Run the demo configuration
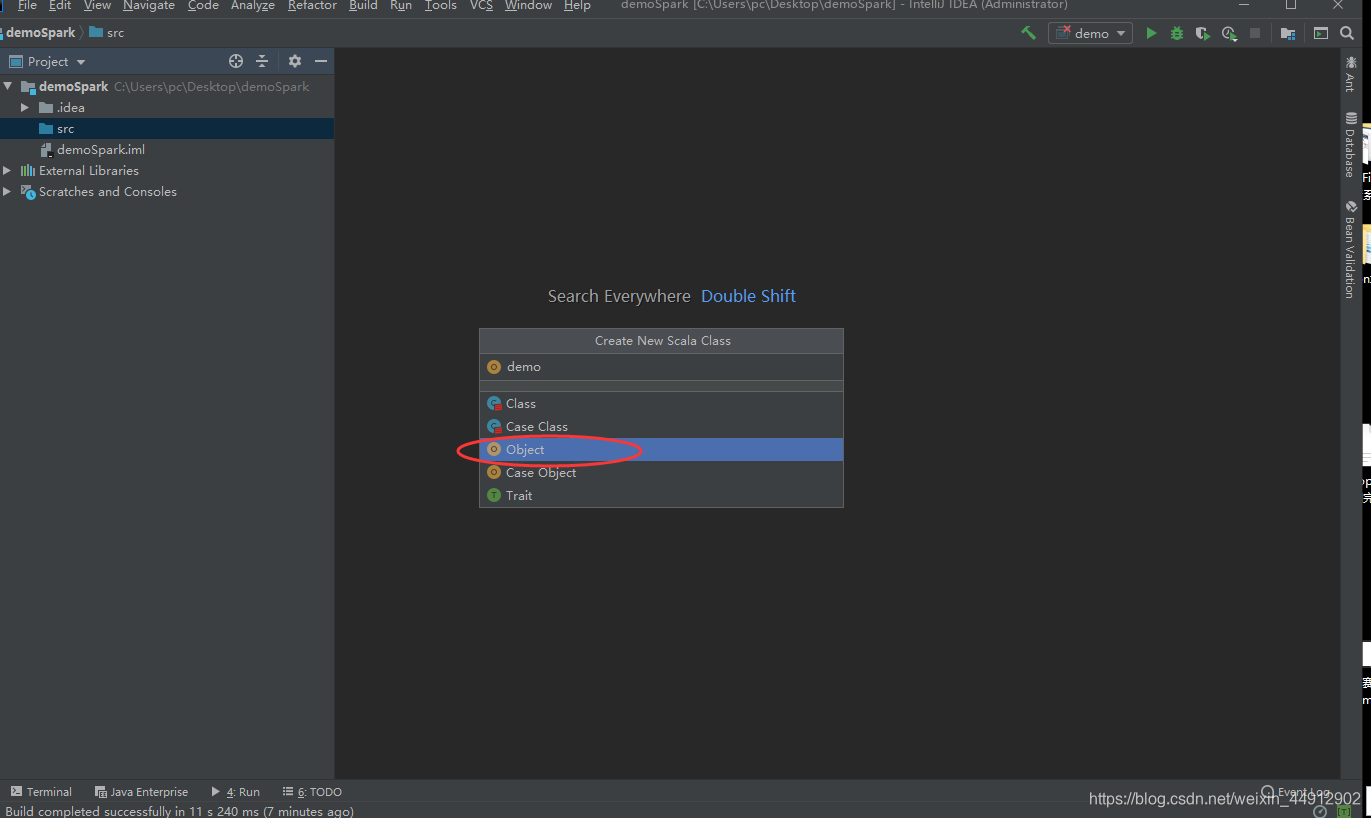The width and height of the screenshot is (1371, 818). 1151,33
